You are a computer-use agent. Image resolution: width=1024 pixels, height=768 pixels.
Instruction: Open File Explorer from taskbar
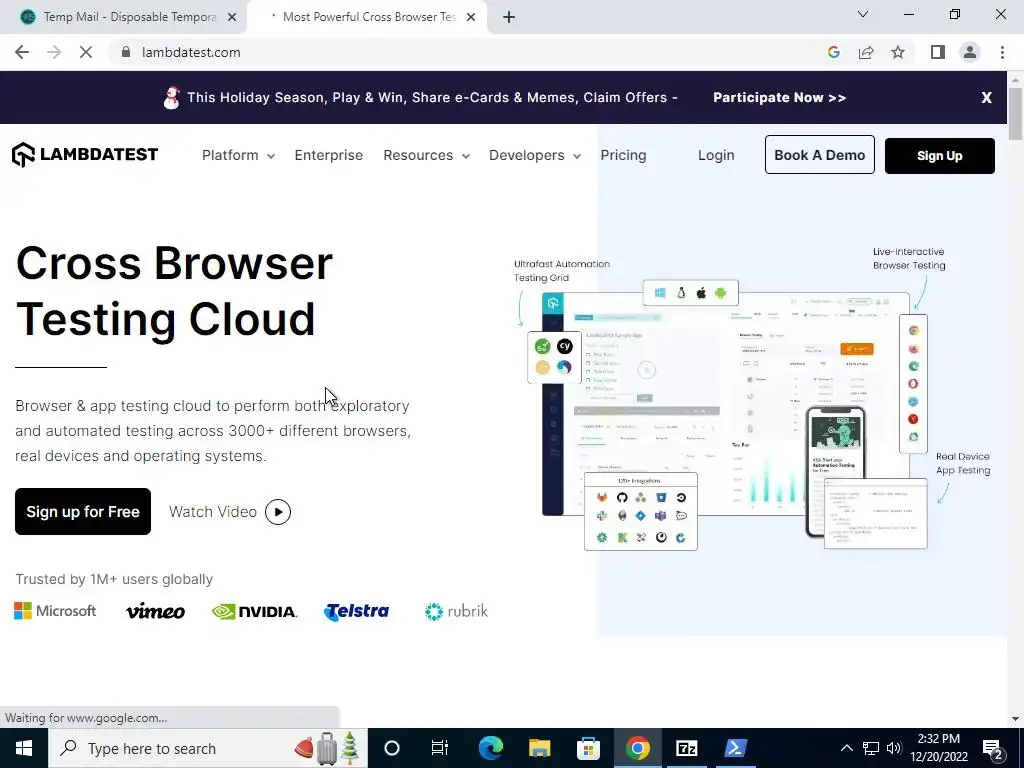tap(539, 748)
